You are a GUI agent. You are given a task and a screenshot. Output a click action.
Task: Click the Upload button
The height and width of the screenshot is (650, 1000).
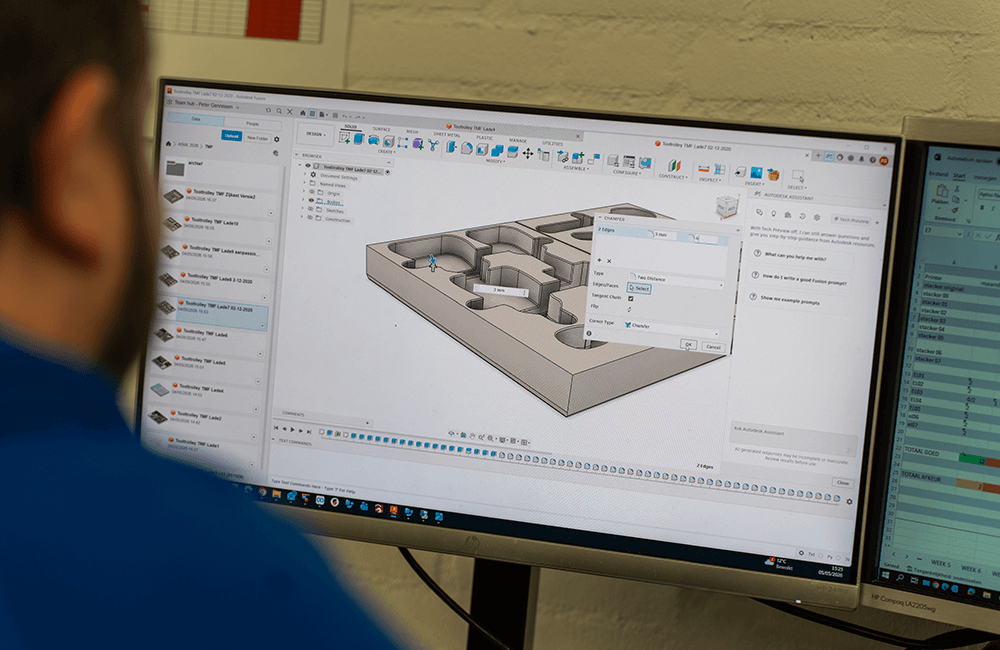click(232, 136)
